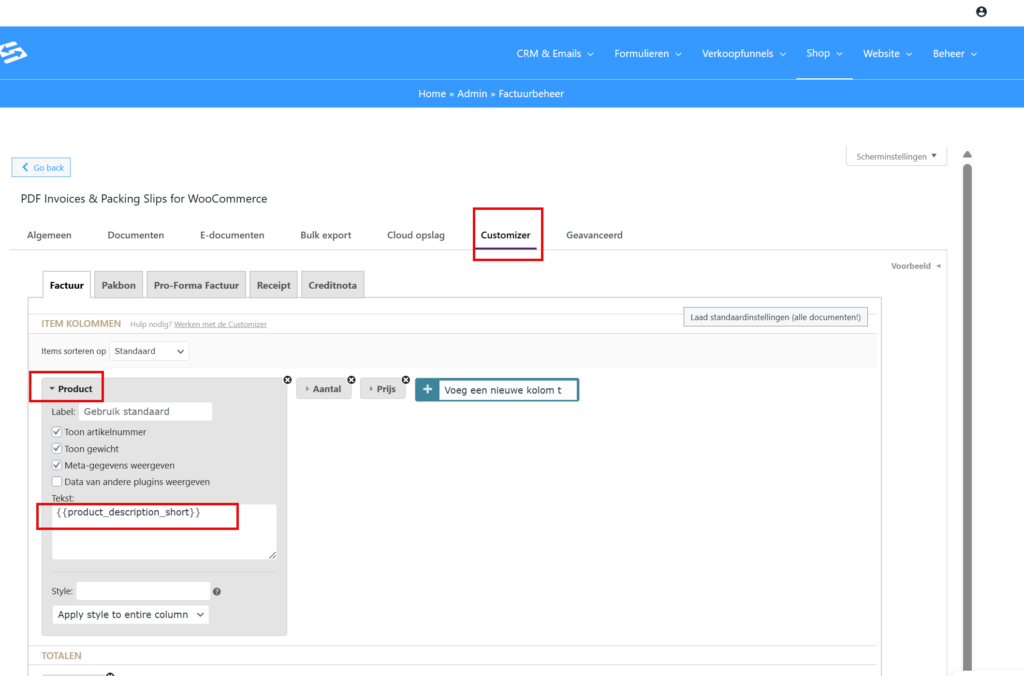This screenshot has width=1024, height=676.
Task: Remove the Prijs column via X icon
Action: (x=406, y=380)
